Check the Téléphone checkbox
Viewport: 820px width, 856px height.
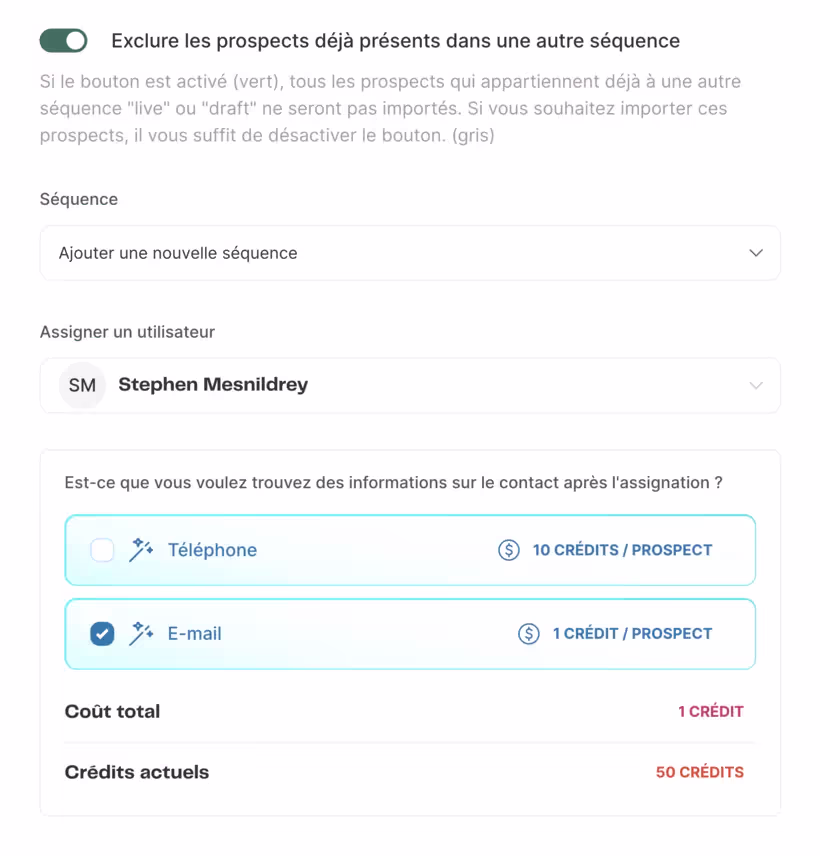[102, 550]
